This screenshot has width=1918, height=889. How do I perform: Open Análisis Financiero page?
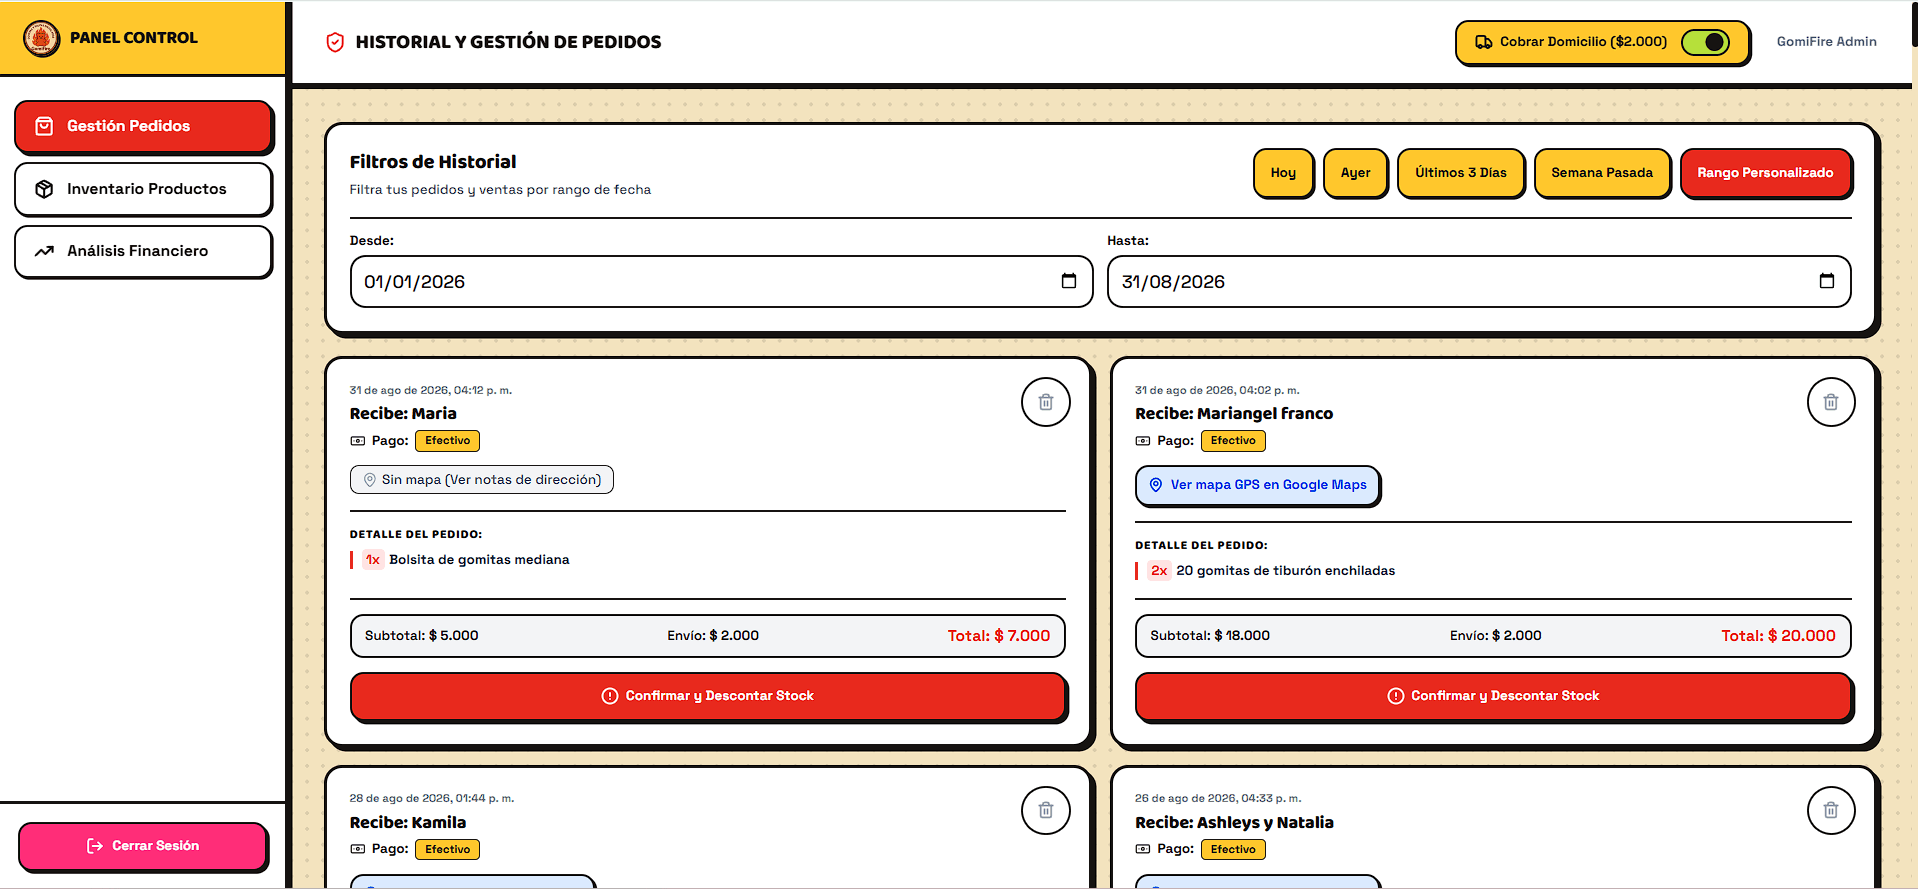pos(143,251)
